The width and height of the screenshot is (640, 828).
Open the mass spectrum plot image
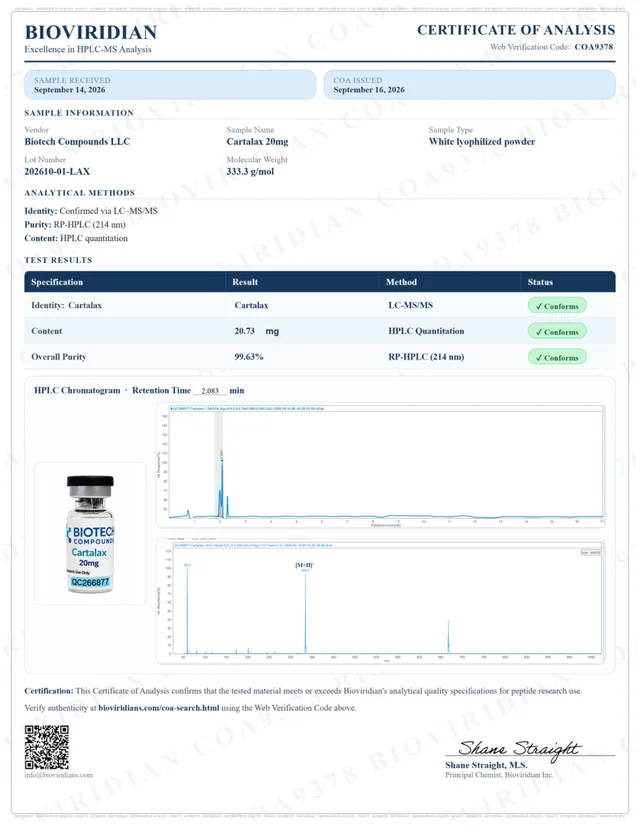coord(381,601)
